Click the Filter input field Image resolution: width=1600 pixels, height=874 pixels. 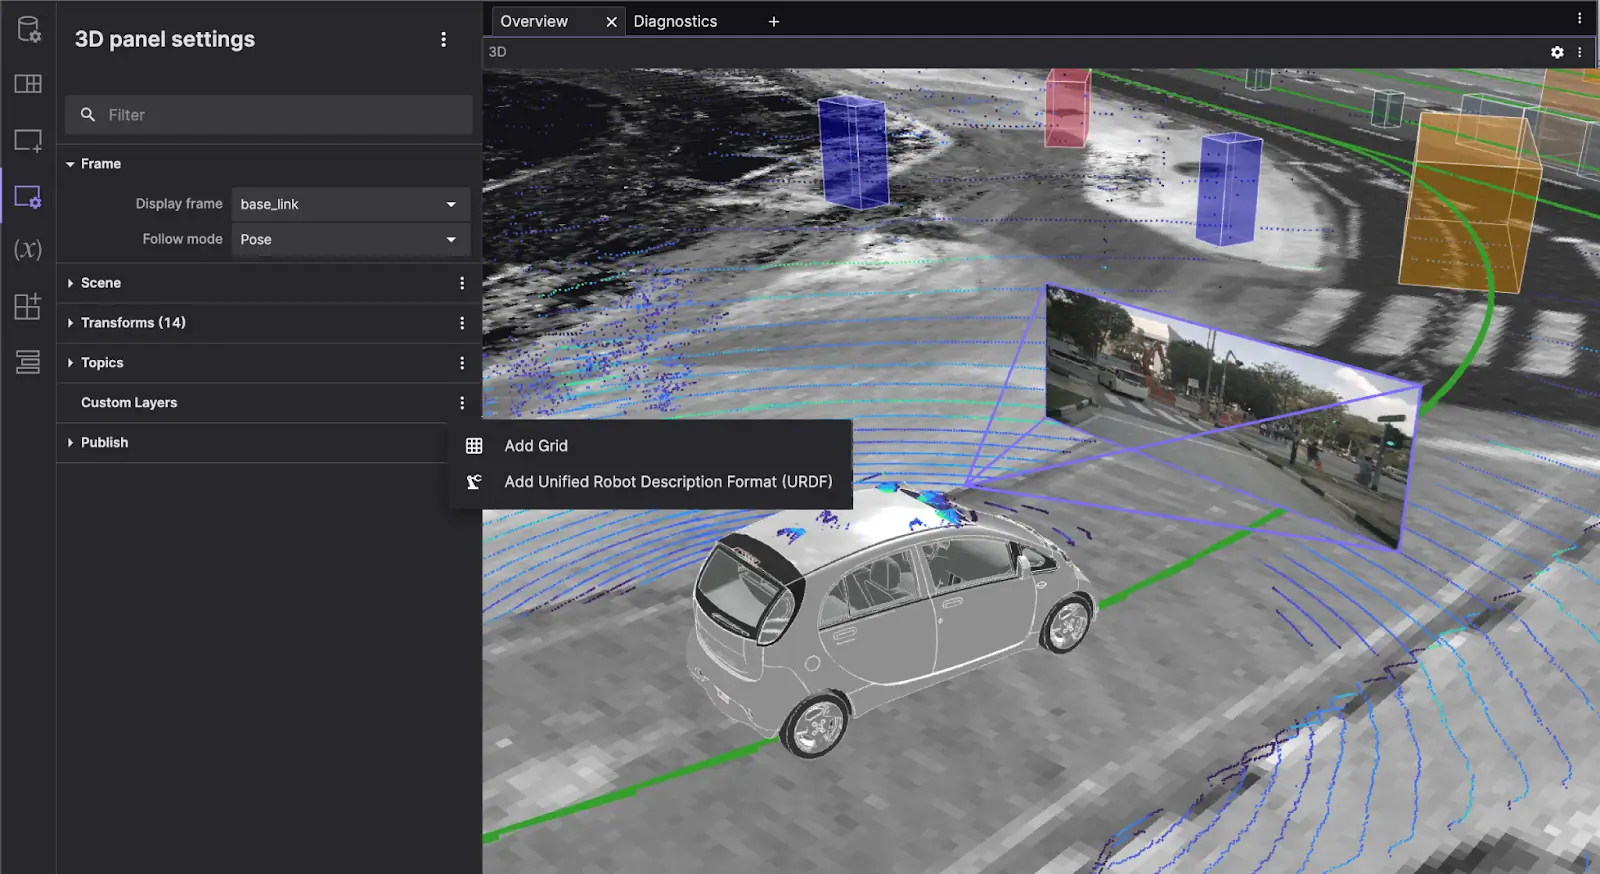point(269,115)
